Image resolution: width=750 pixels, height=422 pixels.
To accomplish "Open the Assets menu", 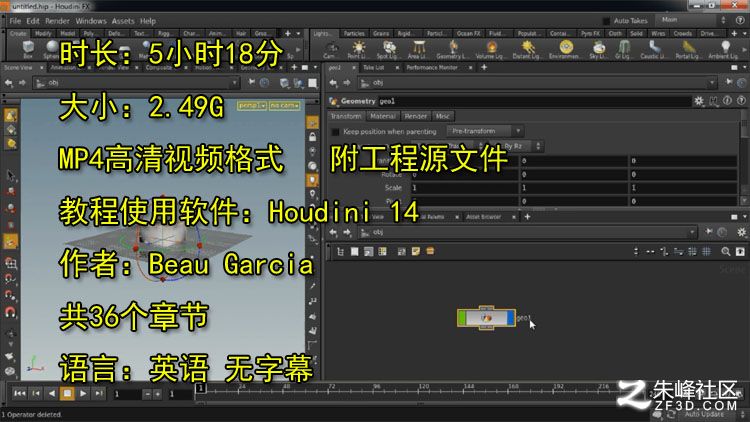I will click(123, 21).
